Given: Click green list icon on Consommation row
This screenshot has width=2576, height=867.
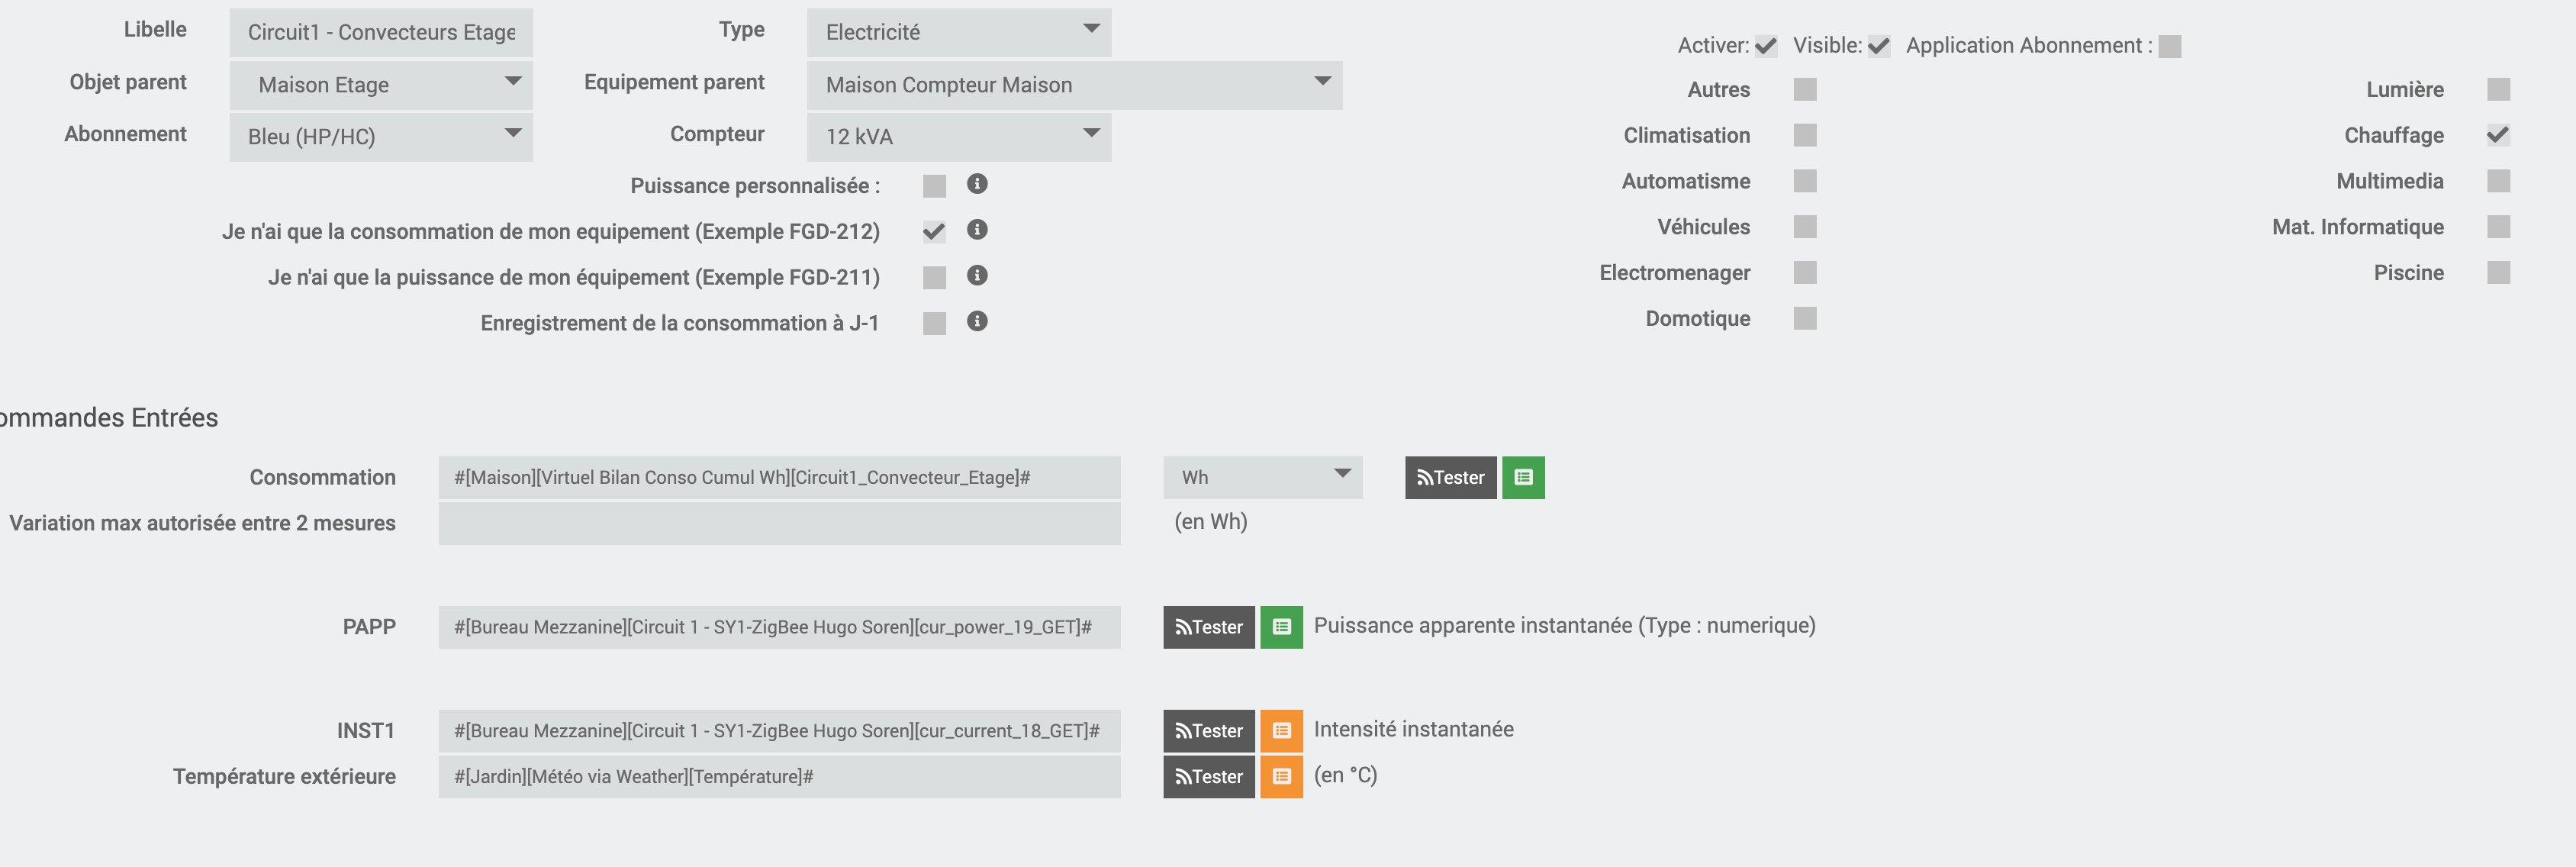Looking at the screenshot, I should (x=1523, y=478).
